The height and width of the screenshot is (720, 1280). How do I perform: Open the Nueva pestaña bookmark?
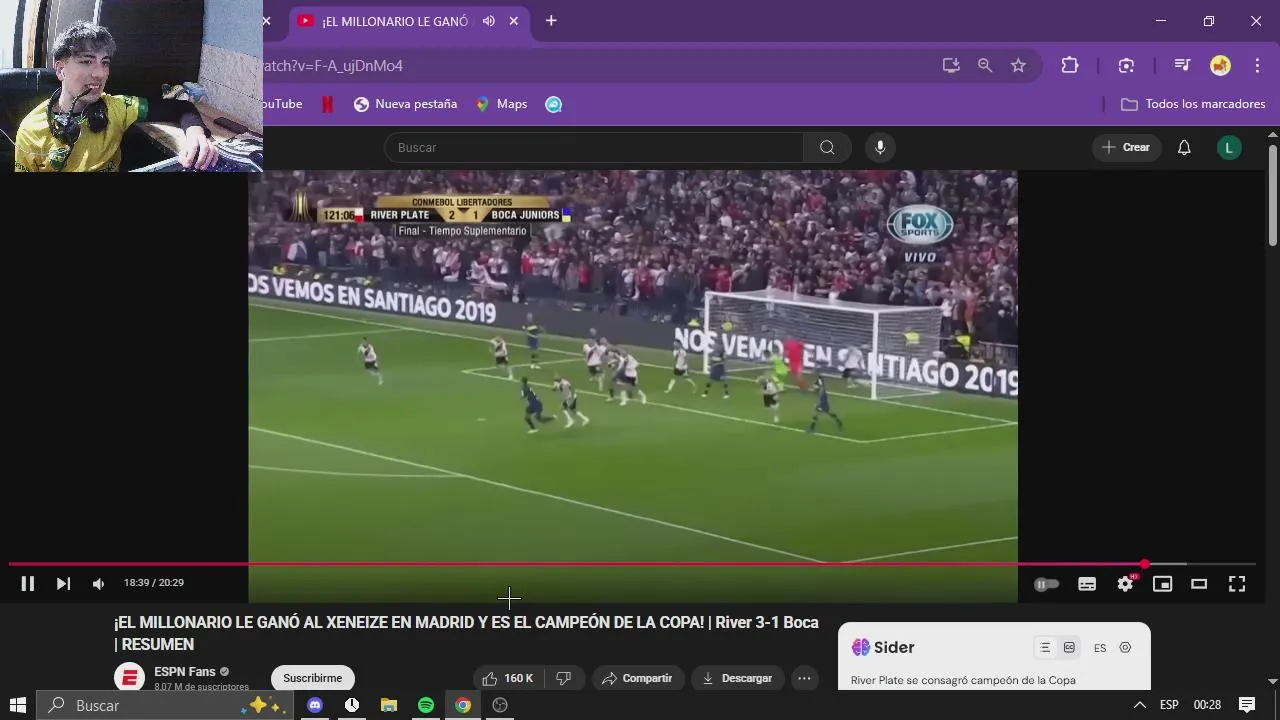click(405, 104)
